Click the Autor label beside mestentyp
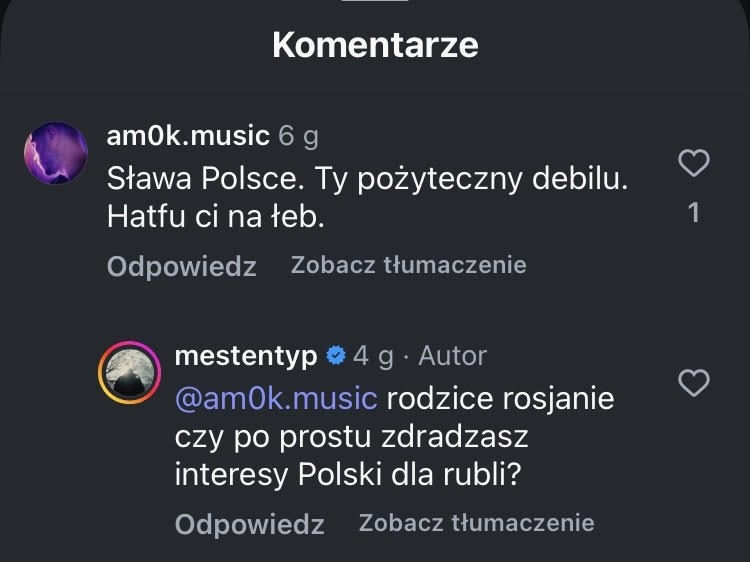Screen dimensions: 750x562 tap(452, 355)
